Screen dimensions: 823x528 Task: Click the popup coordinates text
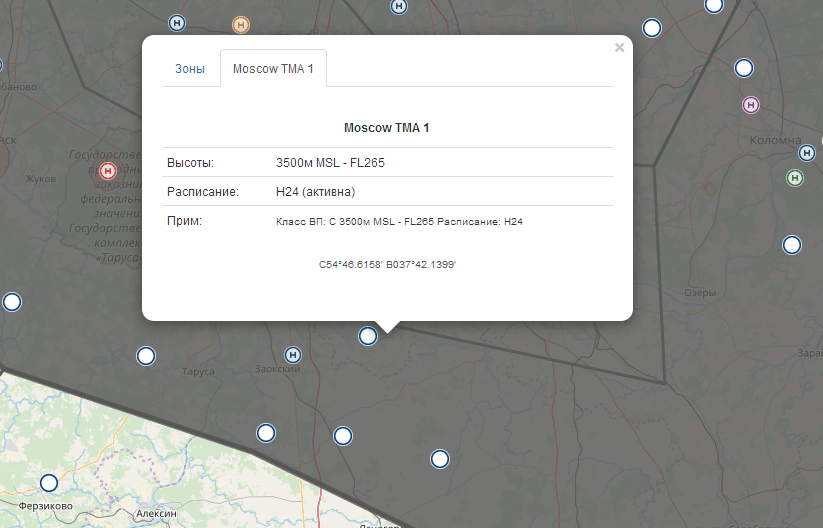(x=387, y=265)
